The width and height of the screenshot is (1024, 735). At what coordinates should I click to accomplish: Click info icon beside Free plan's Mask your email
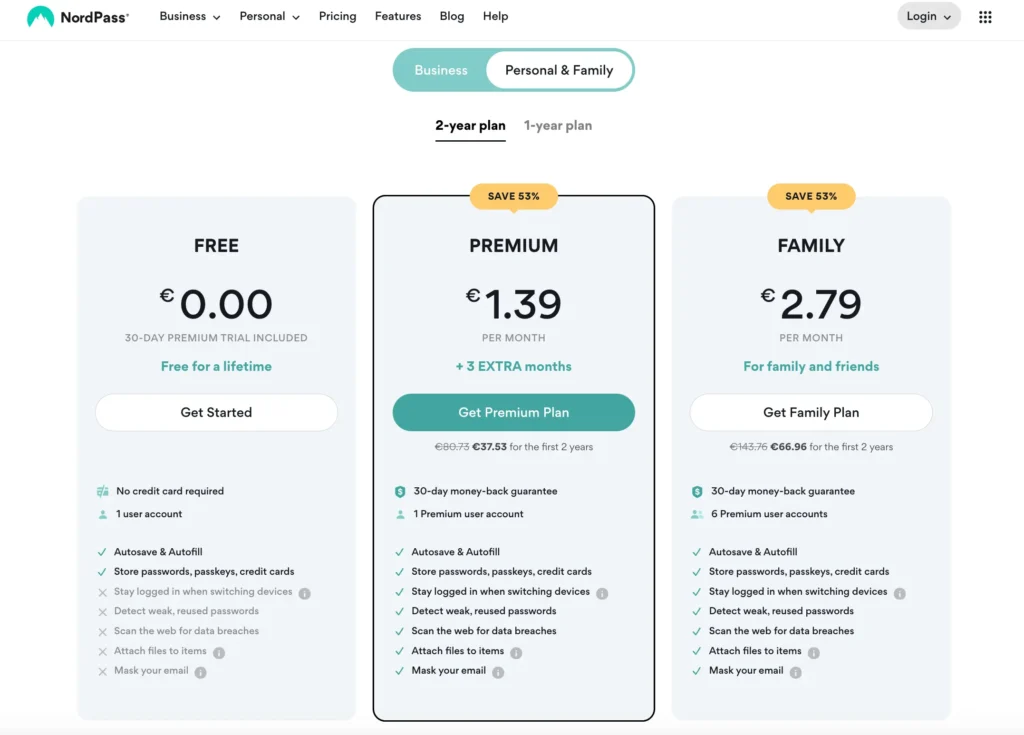coord(200,672)
